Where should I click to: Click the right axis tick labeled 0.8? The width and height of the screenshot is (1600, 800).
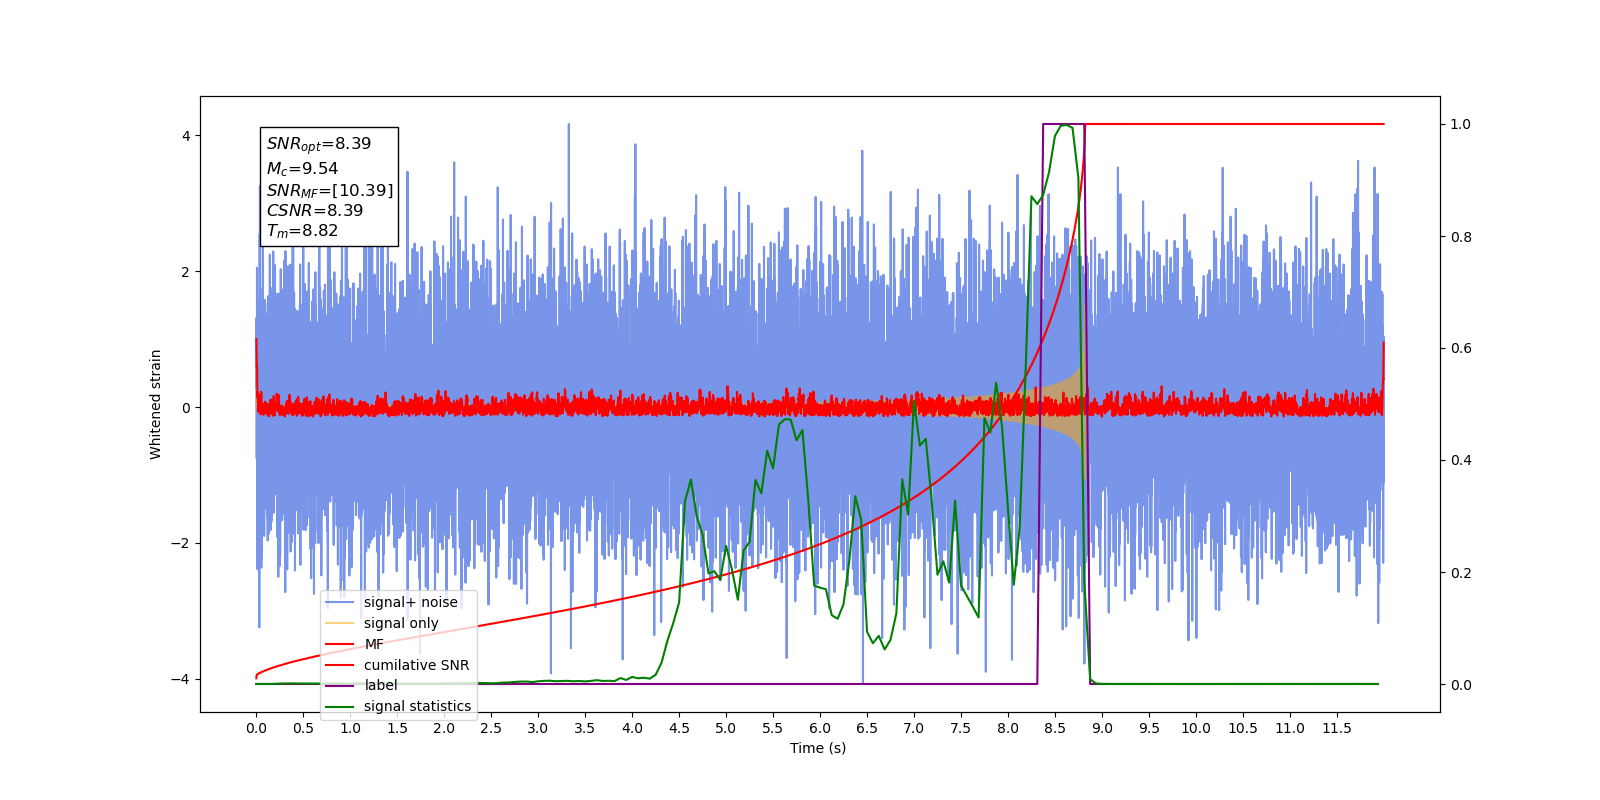[1461, 237]
